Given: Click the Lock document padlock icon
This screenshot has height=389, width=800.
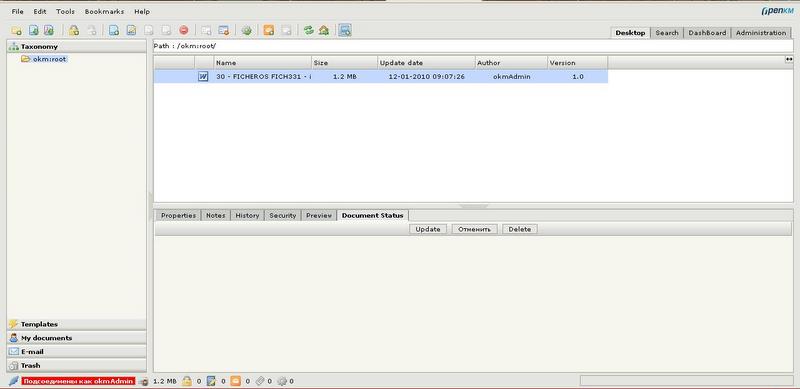Looking at the screenshot, I should (x=74, y=31).
